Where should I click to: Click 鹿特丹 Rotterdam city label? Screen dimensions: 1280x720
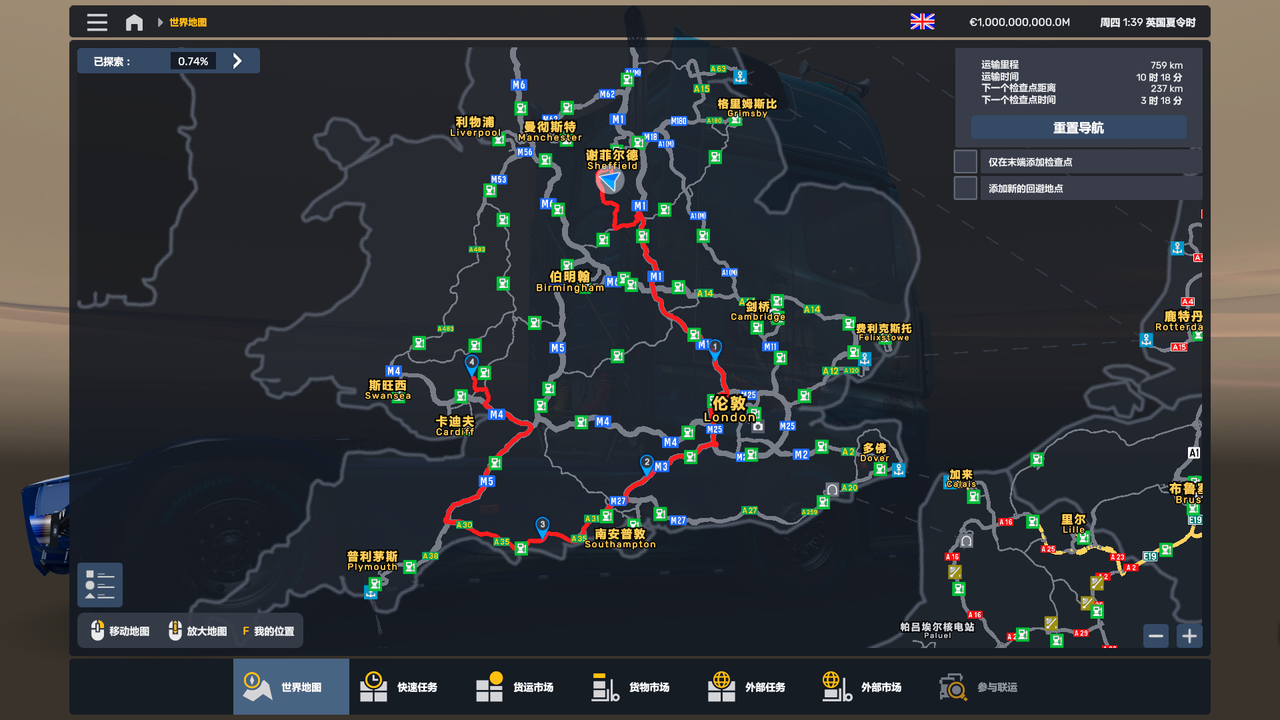pyautogui.click(x=1177, y=322)
